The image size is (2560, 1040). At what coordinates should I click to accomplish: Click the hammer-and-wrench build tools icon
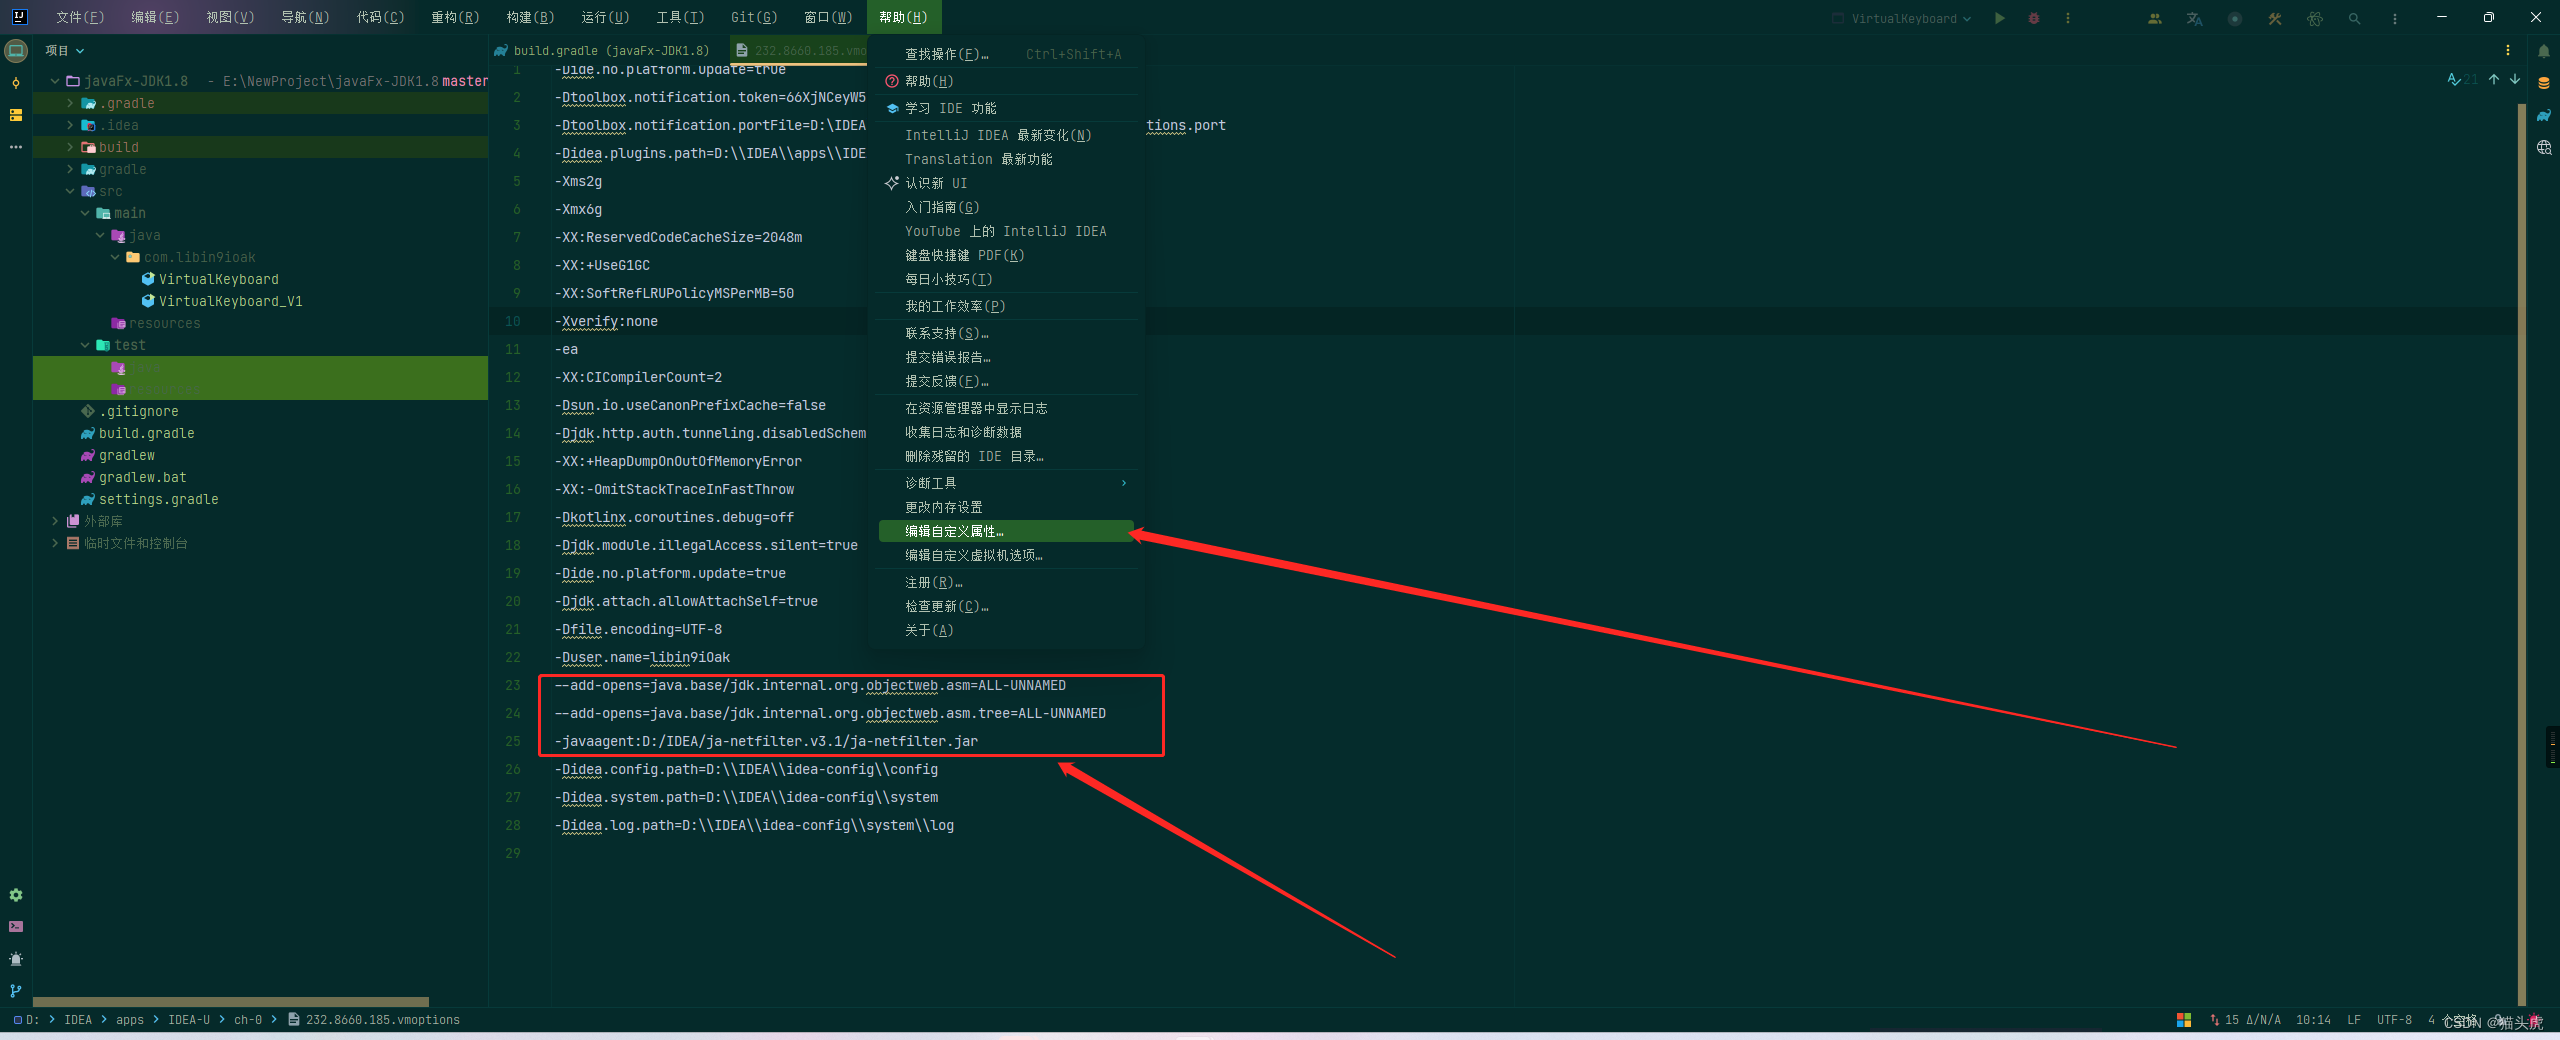tap(2275, 18)
